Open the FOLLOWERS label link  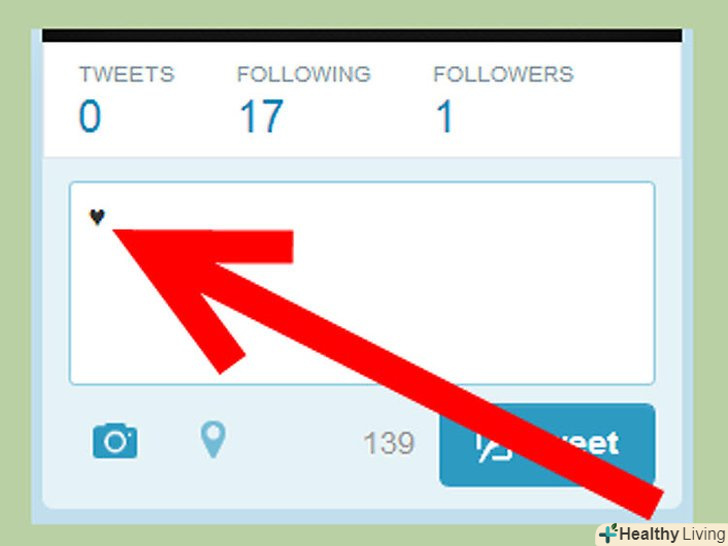(x=503, y=74)
